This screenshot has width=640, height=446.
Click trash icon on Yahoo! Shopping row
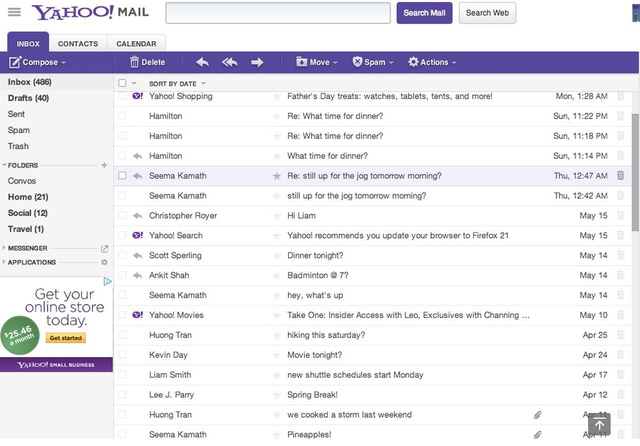tap(620, 96)
